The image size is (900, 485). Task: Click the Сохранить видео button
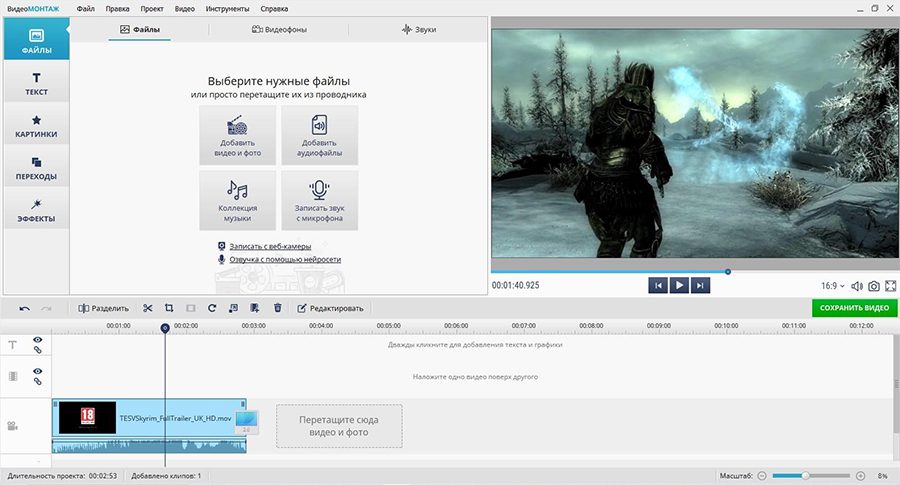pyautogui.click(x=854, y=308)
